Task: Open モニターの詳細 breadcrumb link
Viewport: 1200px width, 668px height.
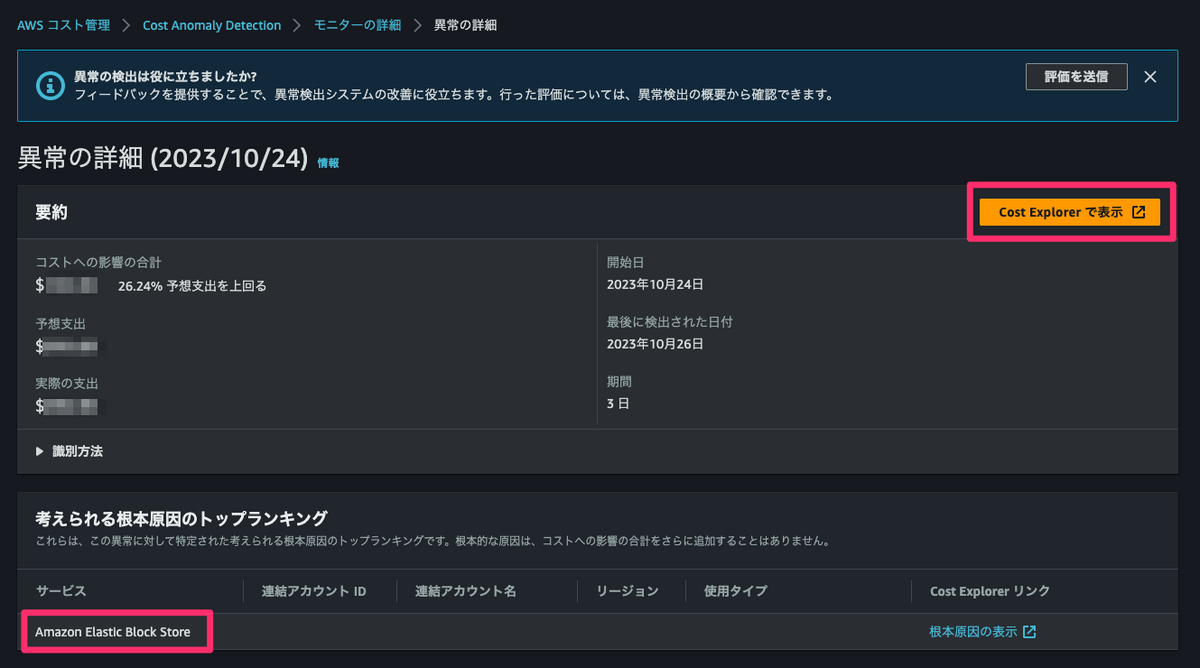Action: pyautogui.click(x=357, y=25)
